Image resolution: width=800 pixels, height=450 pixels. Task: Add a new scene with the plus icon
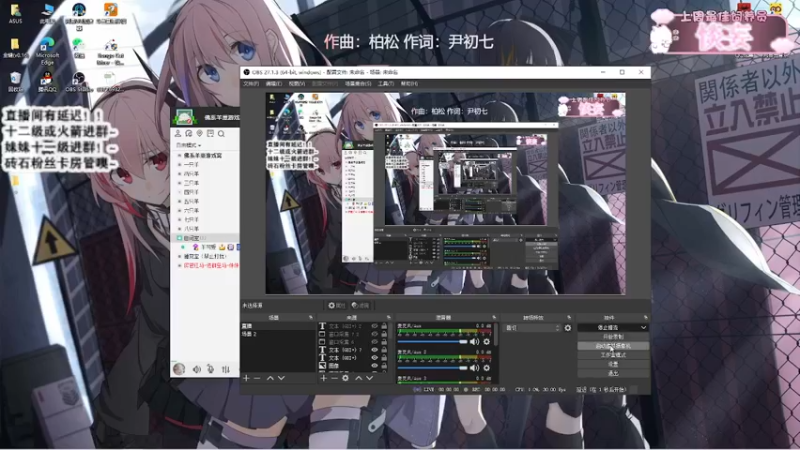(246, 378)
